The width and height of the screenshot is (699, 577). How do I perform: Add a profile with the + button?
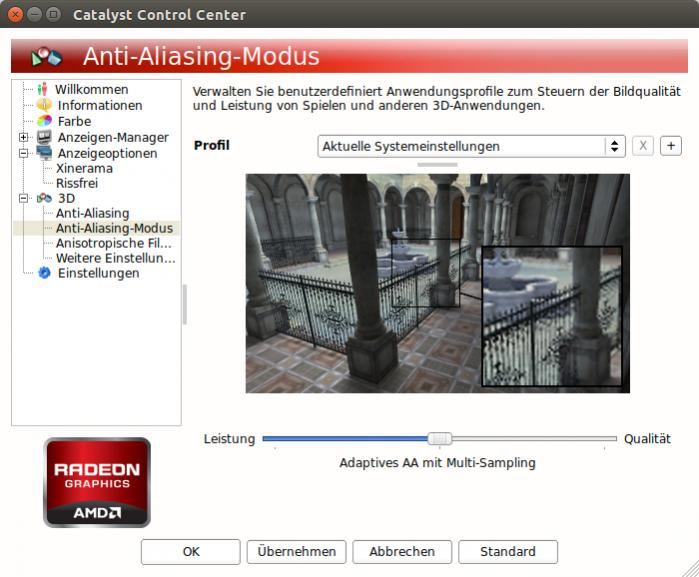[x=671, y=146]
